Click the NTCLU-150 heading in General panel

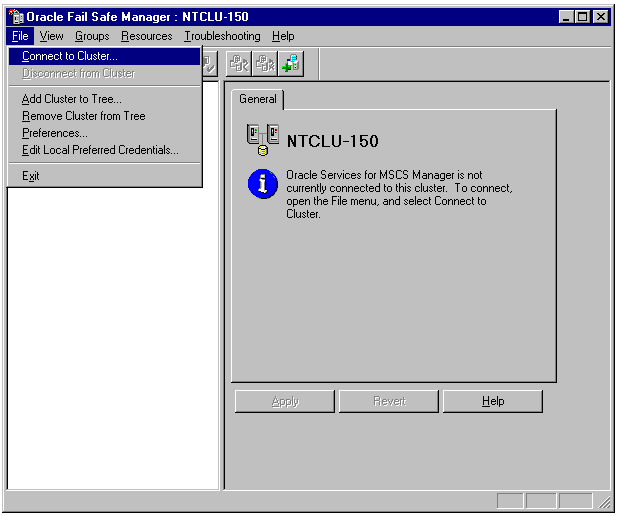(x=333, y=141)
